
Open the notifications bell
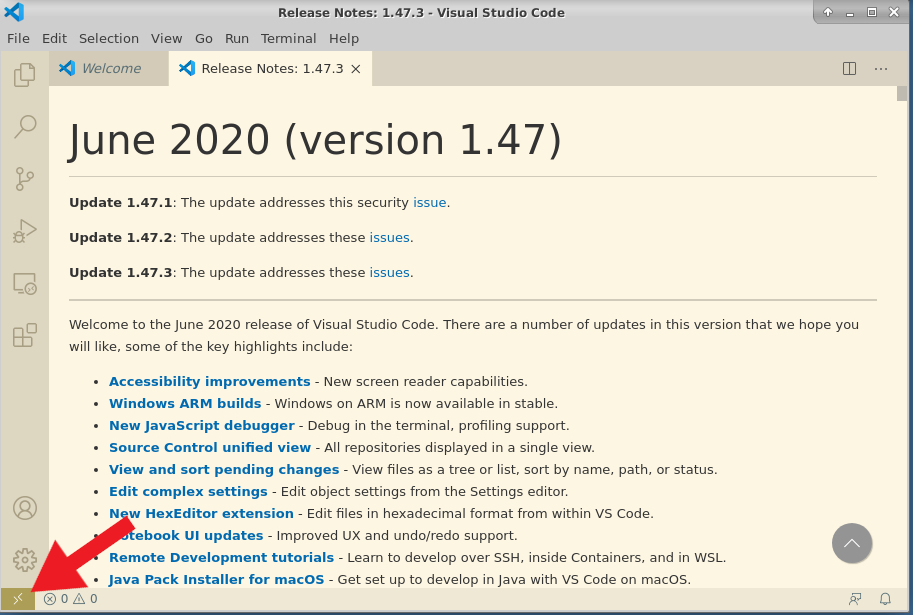click(x=885, y=599)
